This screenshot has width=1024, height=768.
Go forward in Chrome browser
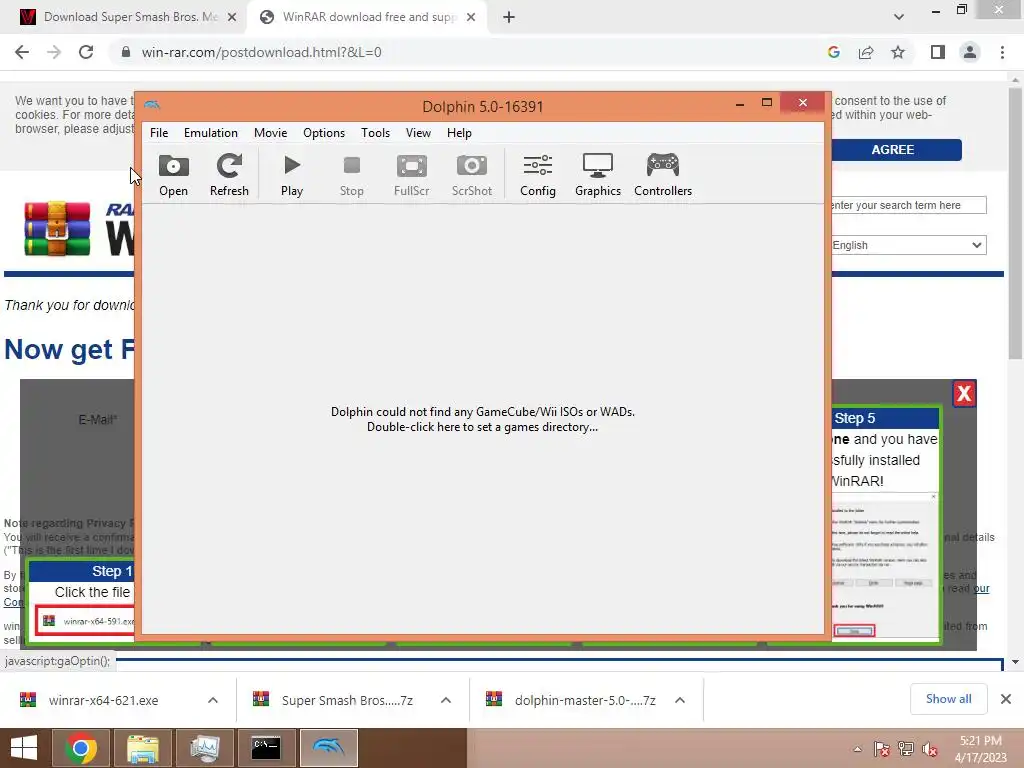pyautogui.click(x=54, y=52)
